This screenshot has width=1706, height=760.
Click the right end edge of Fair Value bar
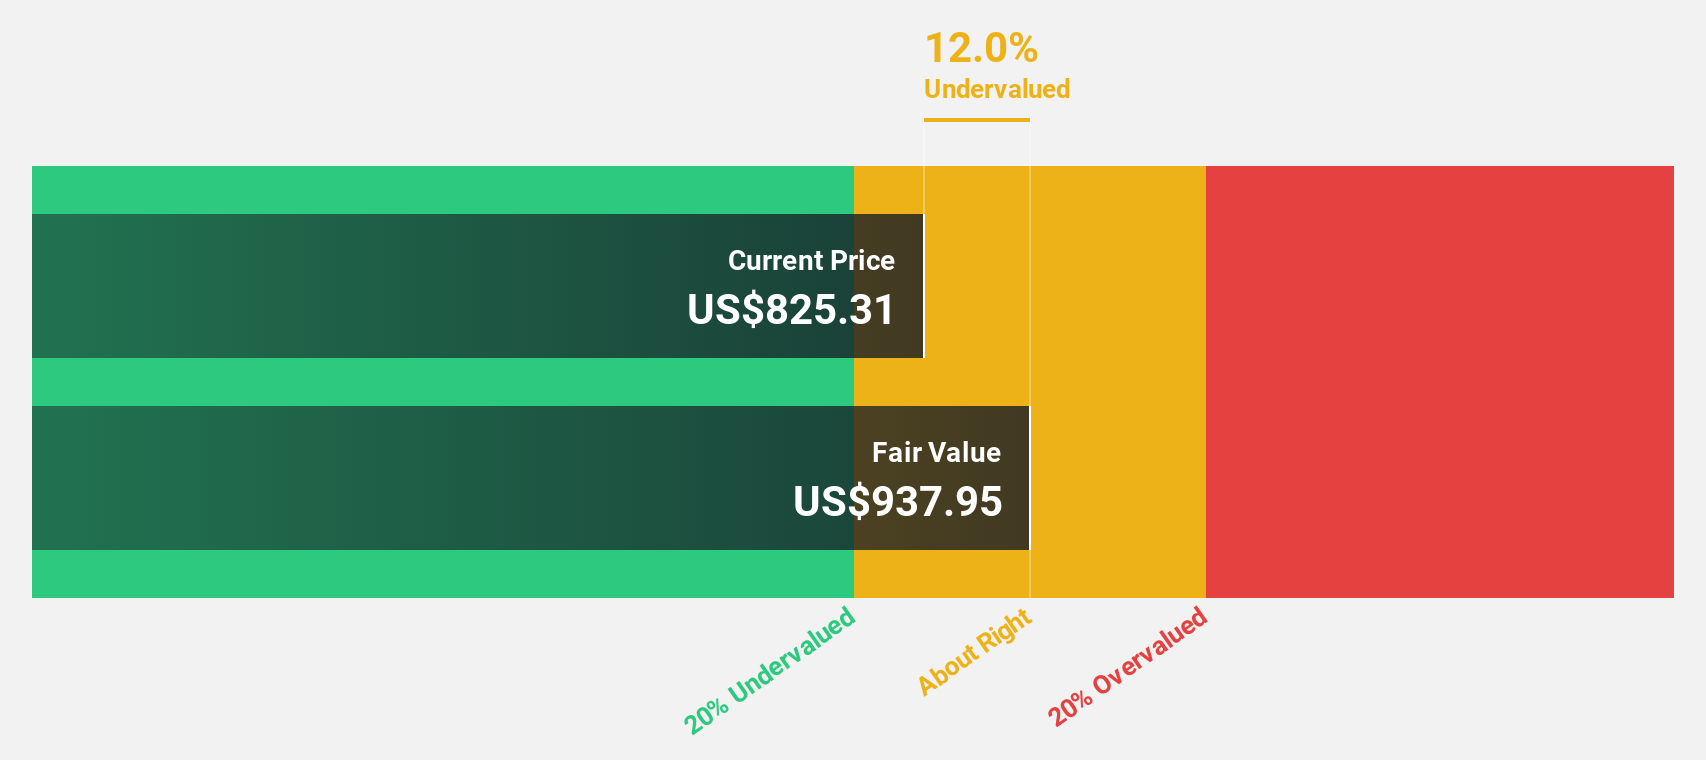(x=1029, y=478)
